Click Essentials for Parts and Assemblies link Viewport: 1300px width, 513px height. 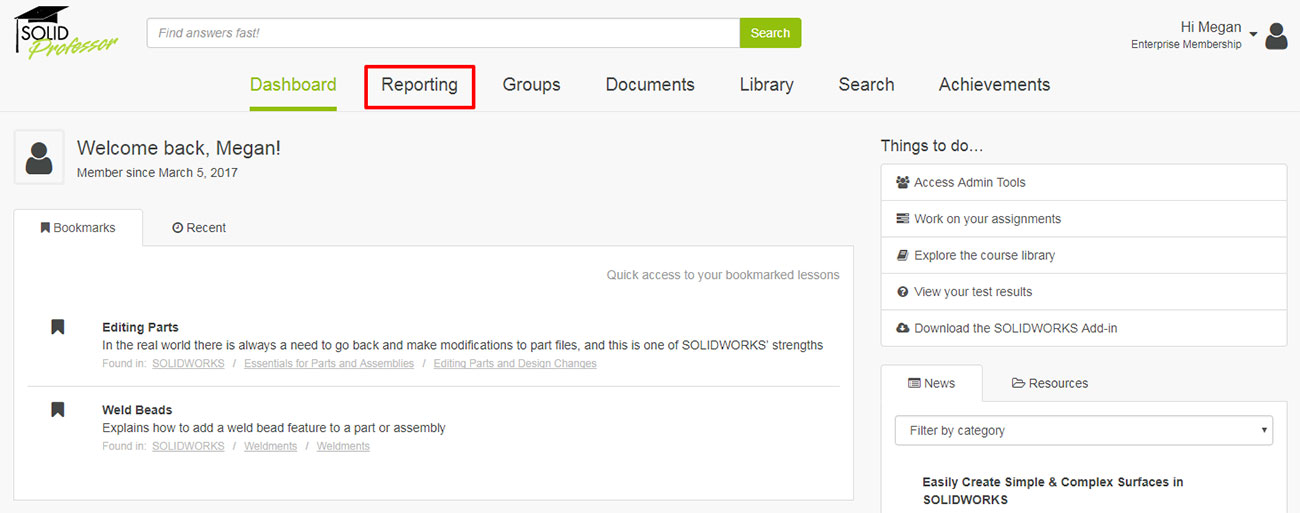click(329, 364)
